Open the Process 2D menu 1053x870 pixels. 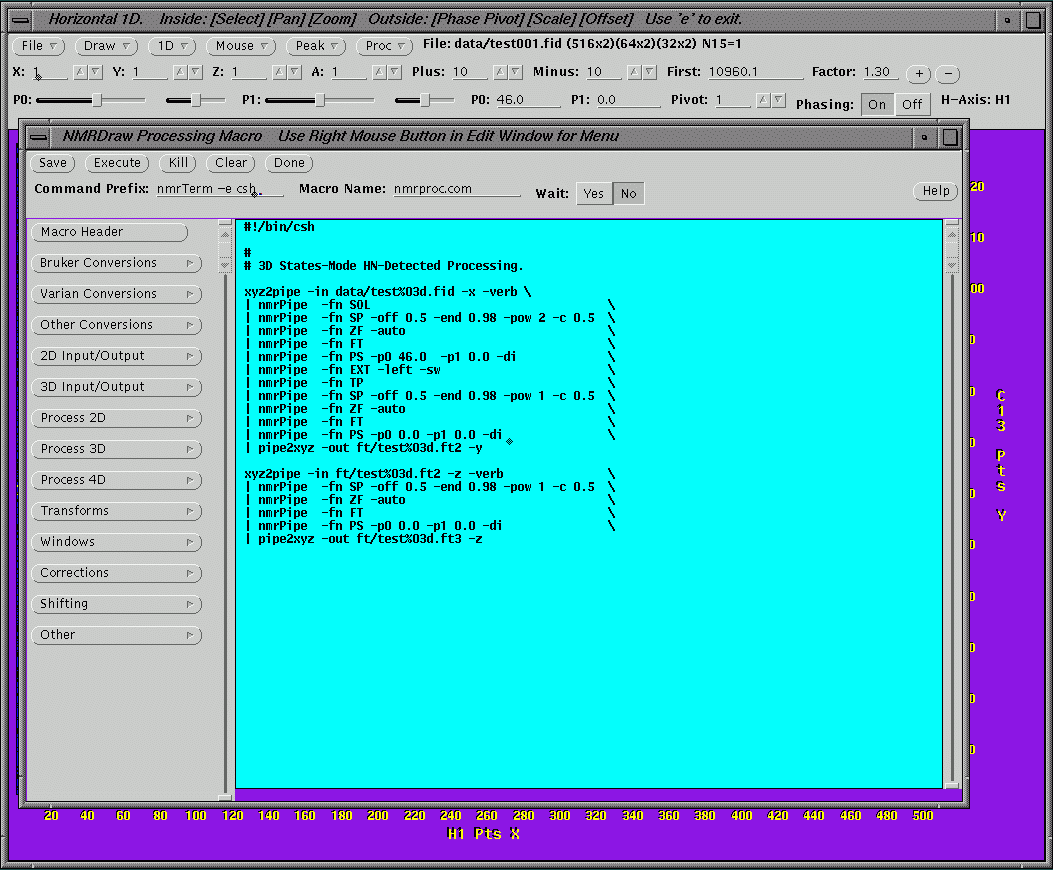tap(117, 418)
